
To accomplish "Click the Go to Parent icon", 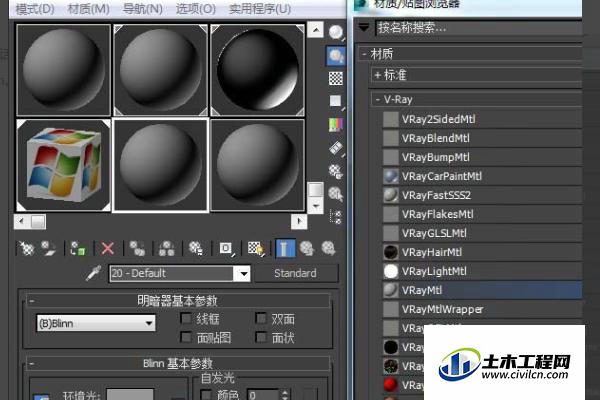I will (x=307, y=248).
